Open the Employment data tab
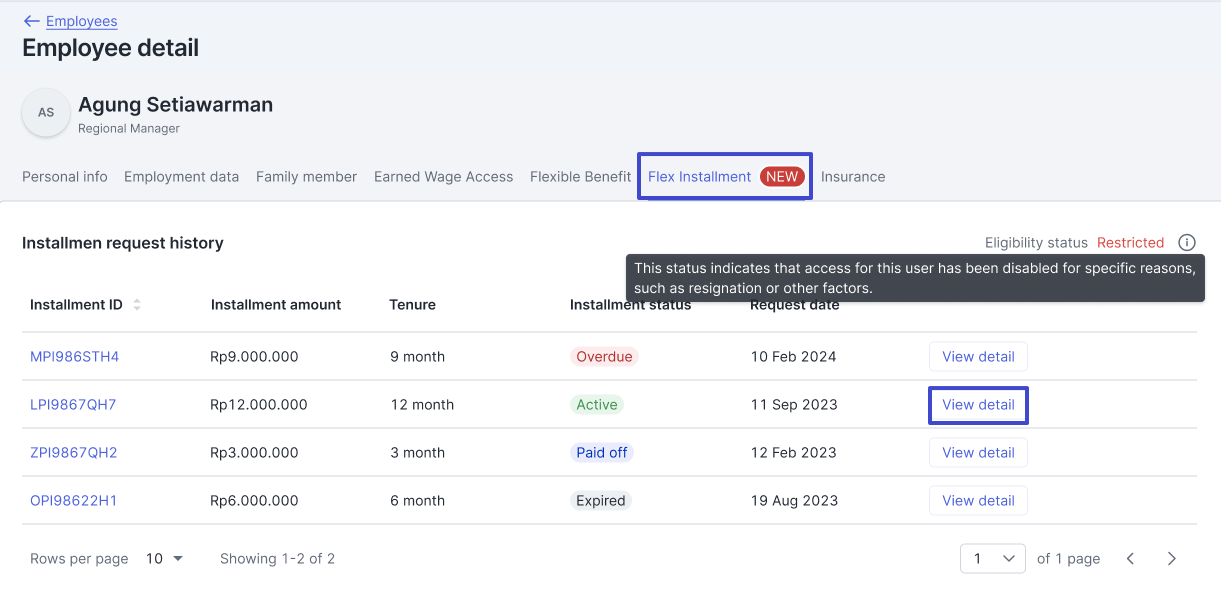1221x593 pixels. pyautogui.click(x=181, y=177)
